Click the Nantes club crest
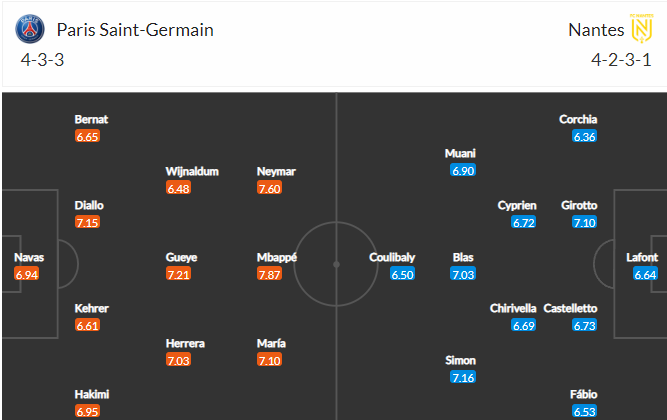 point(637,30)
